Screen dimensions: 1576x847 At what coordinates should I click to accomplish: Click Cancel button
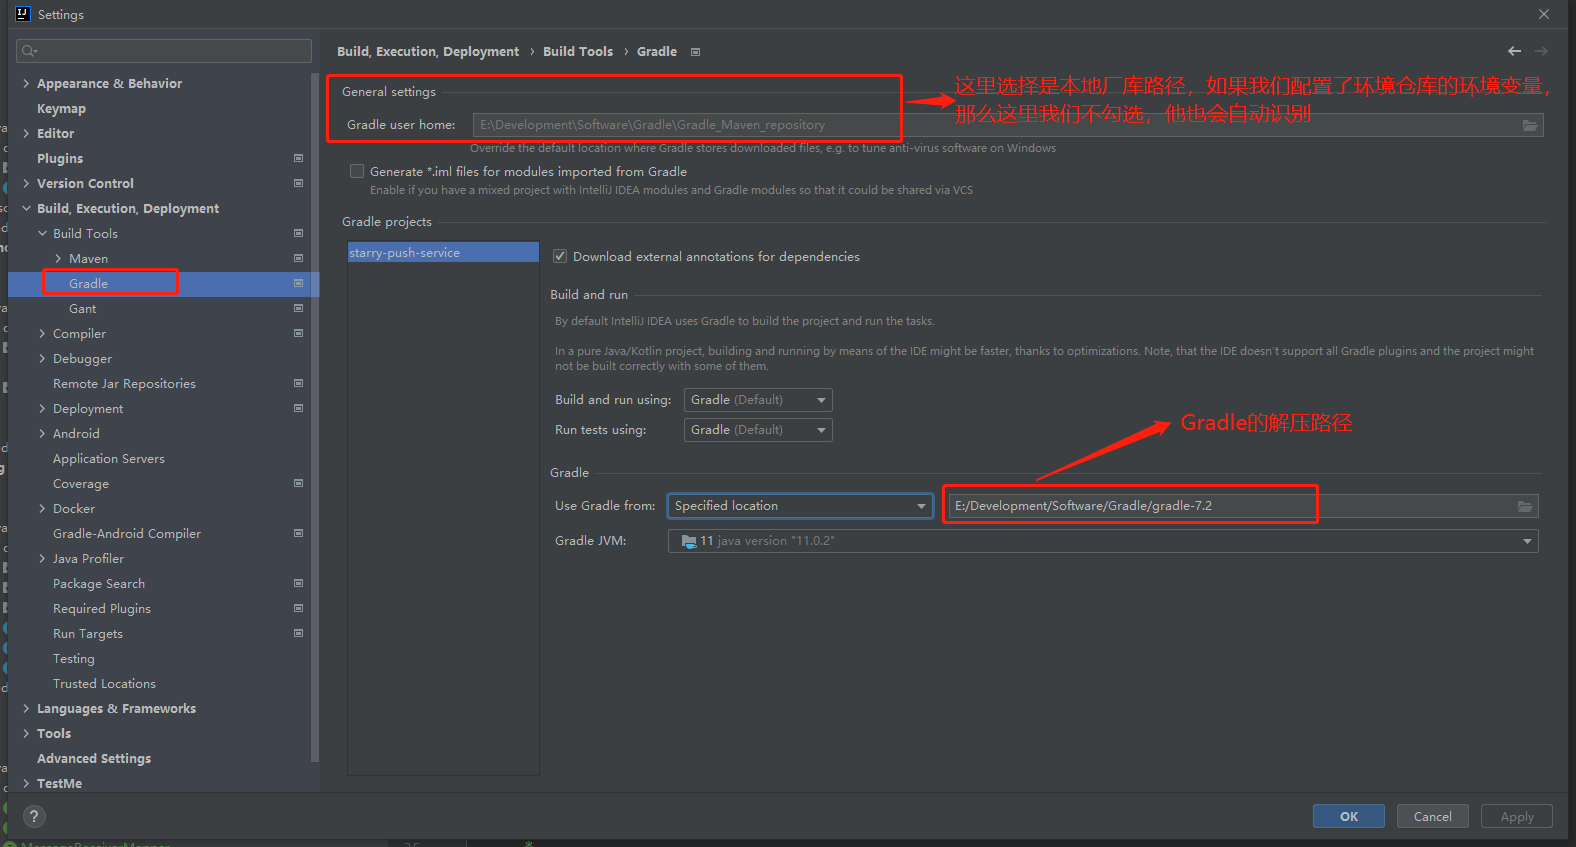(x=1433, y=816)
